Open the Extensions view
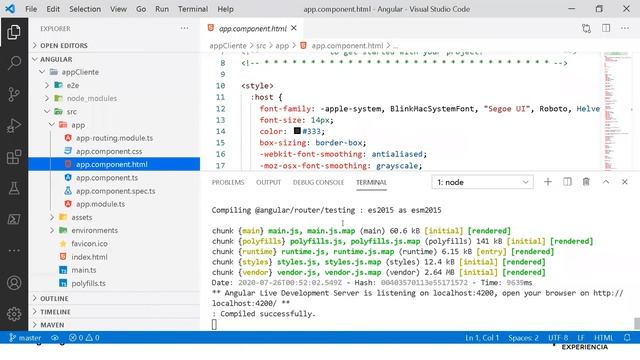 [x=14, y=157]
